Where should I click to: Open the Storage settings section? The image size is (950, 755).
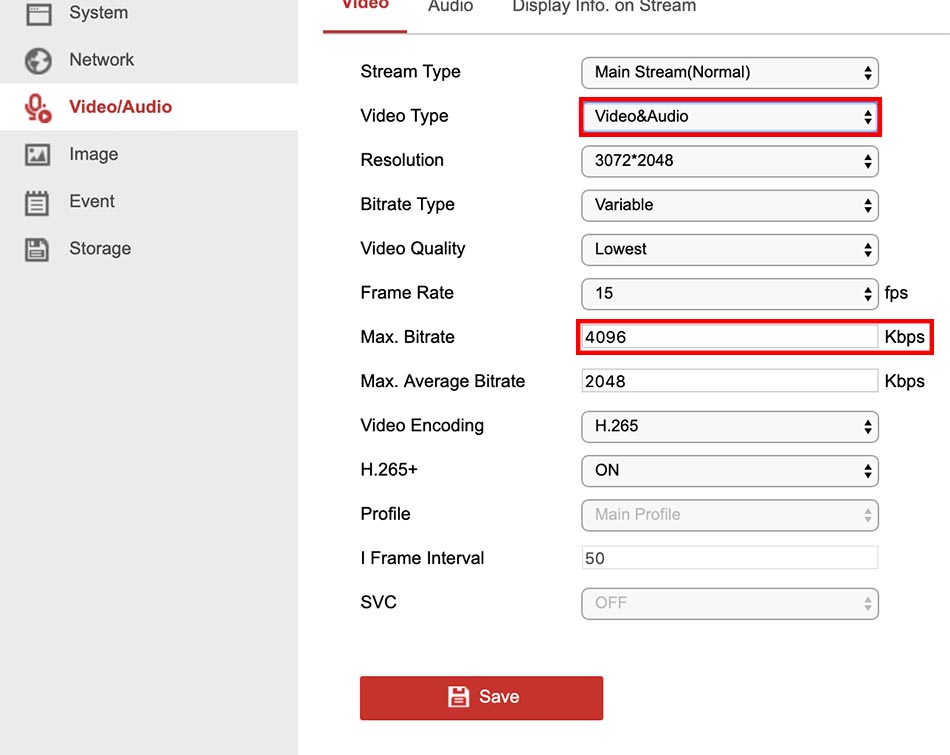pyautogui.click(x=149, y=248)
